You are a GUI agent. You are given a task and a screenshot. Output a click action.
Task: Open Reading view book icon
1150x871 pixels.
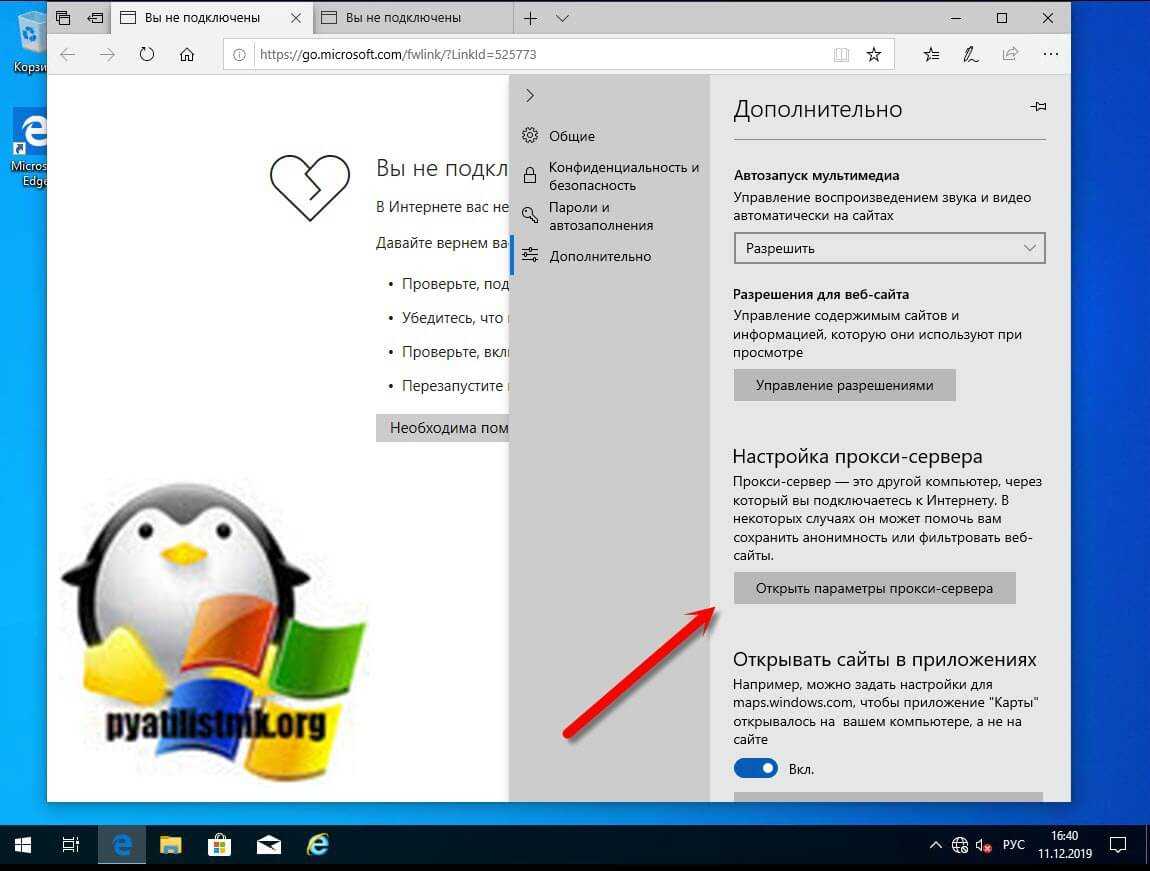(841, 55)
